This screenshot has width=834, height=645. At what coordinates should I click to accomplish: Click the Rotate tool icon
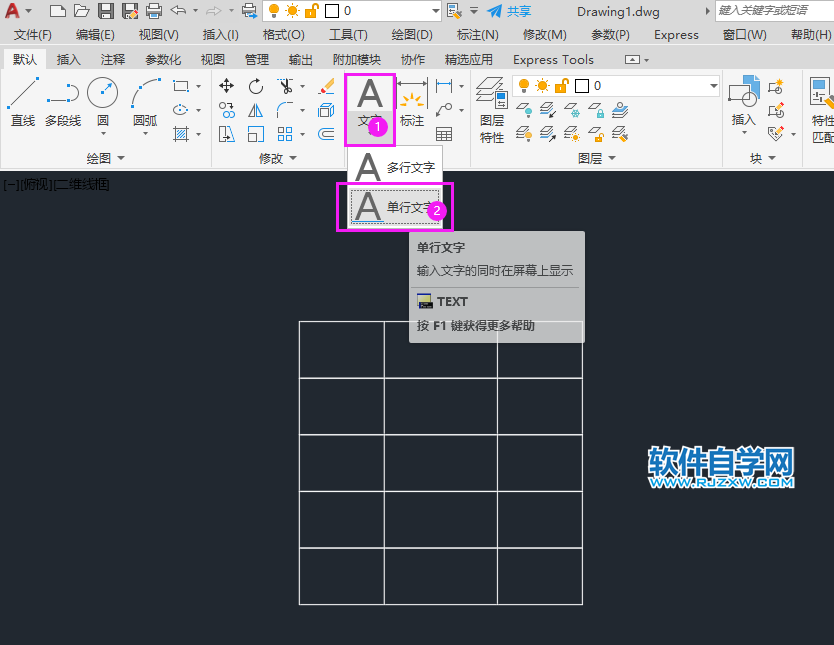tap(256, 86)
